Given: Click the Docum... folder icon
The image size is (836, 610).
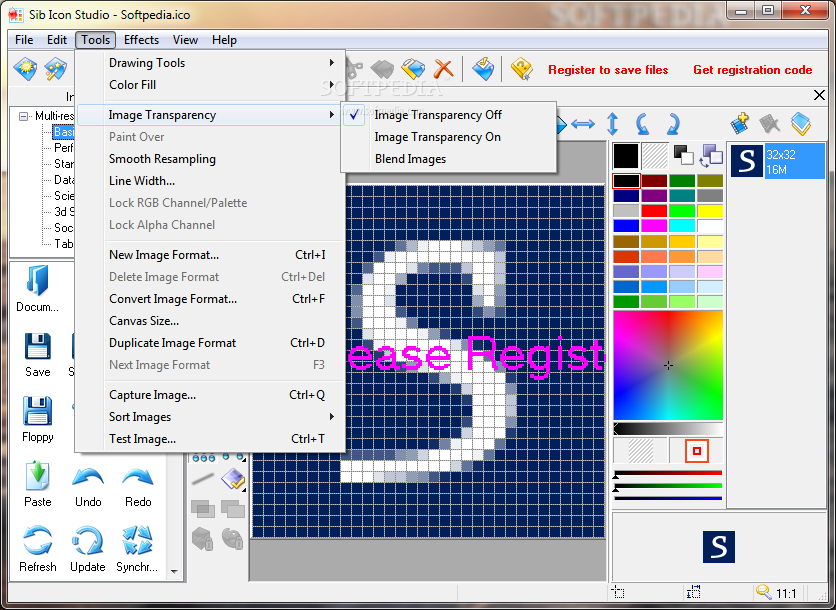Looking at the screenshot, I should pos(37,280).
